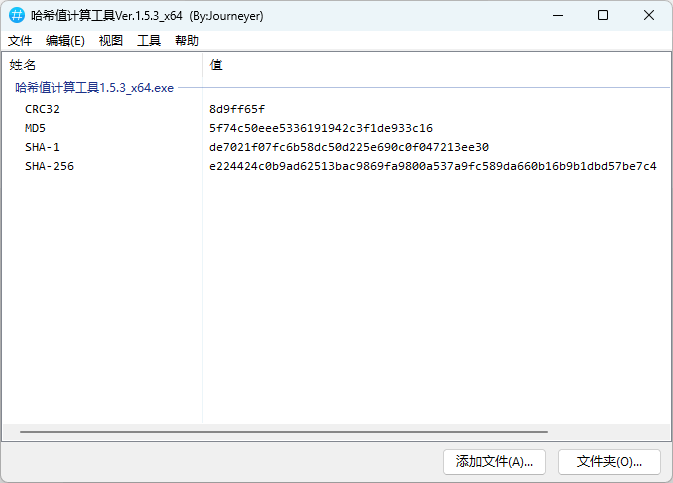
Task: Select the MD5 row label
Action: click(36, 128)
